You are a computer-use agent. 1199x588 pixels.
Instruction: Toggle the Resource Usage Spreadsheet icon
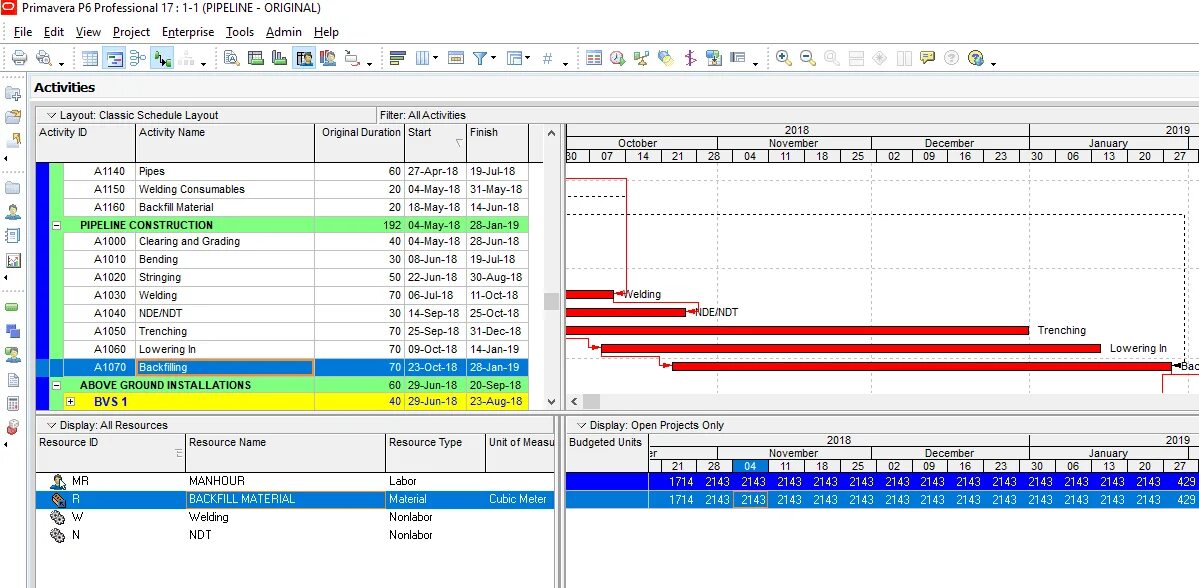pyautogui.click(x=304, y=58)
